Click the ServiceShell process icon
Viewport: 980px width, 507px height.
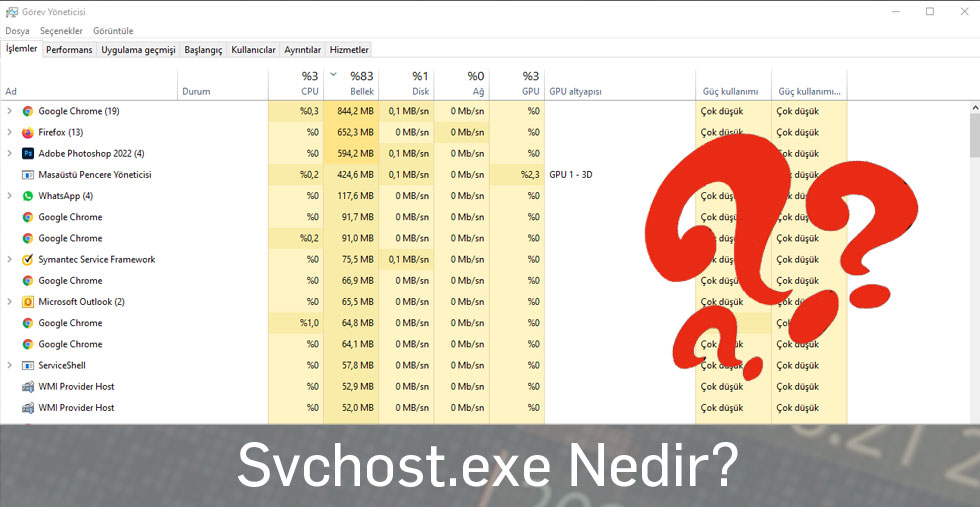coord(28,366)
